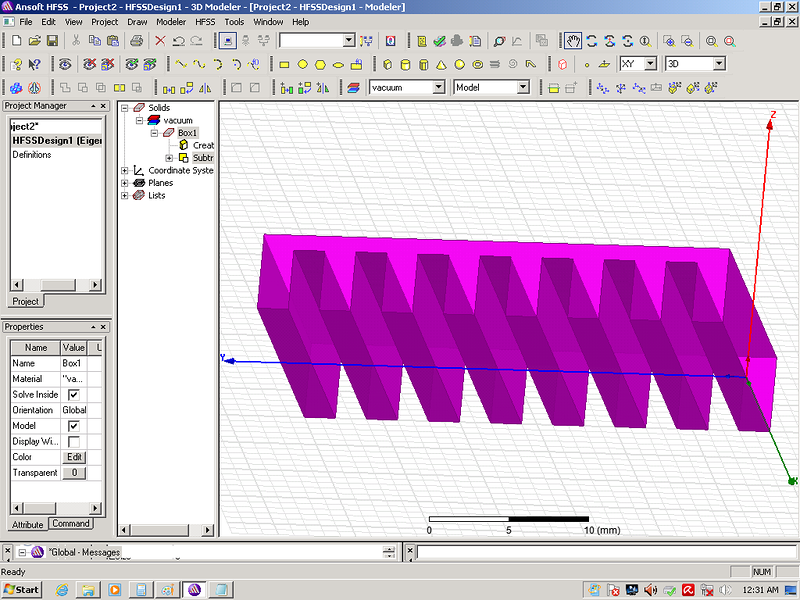800x600 pixels.
Task: Select the Draw cylinder tool
Action: click(x=404, y=64)
